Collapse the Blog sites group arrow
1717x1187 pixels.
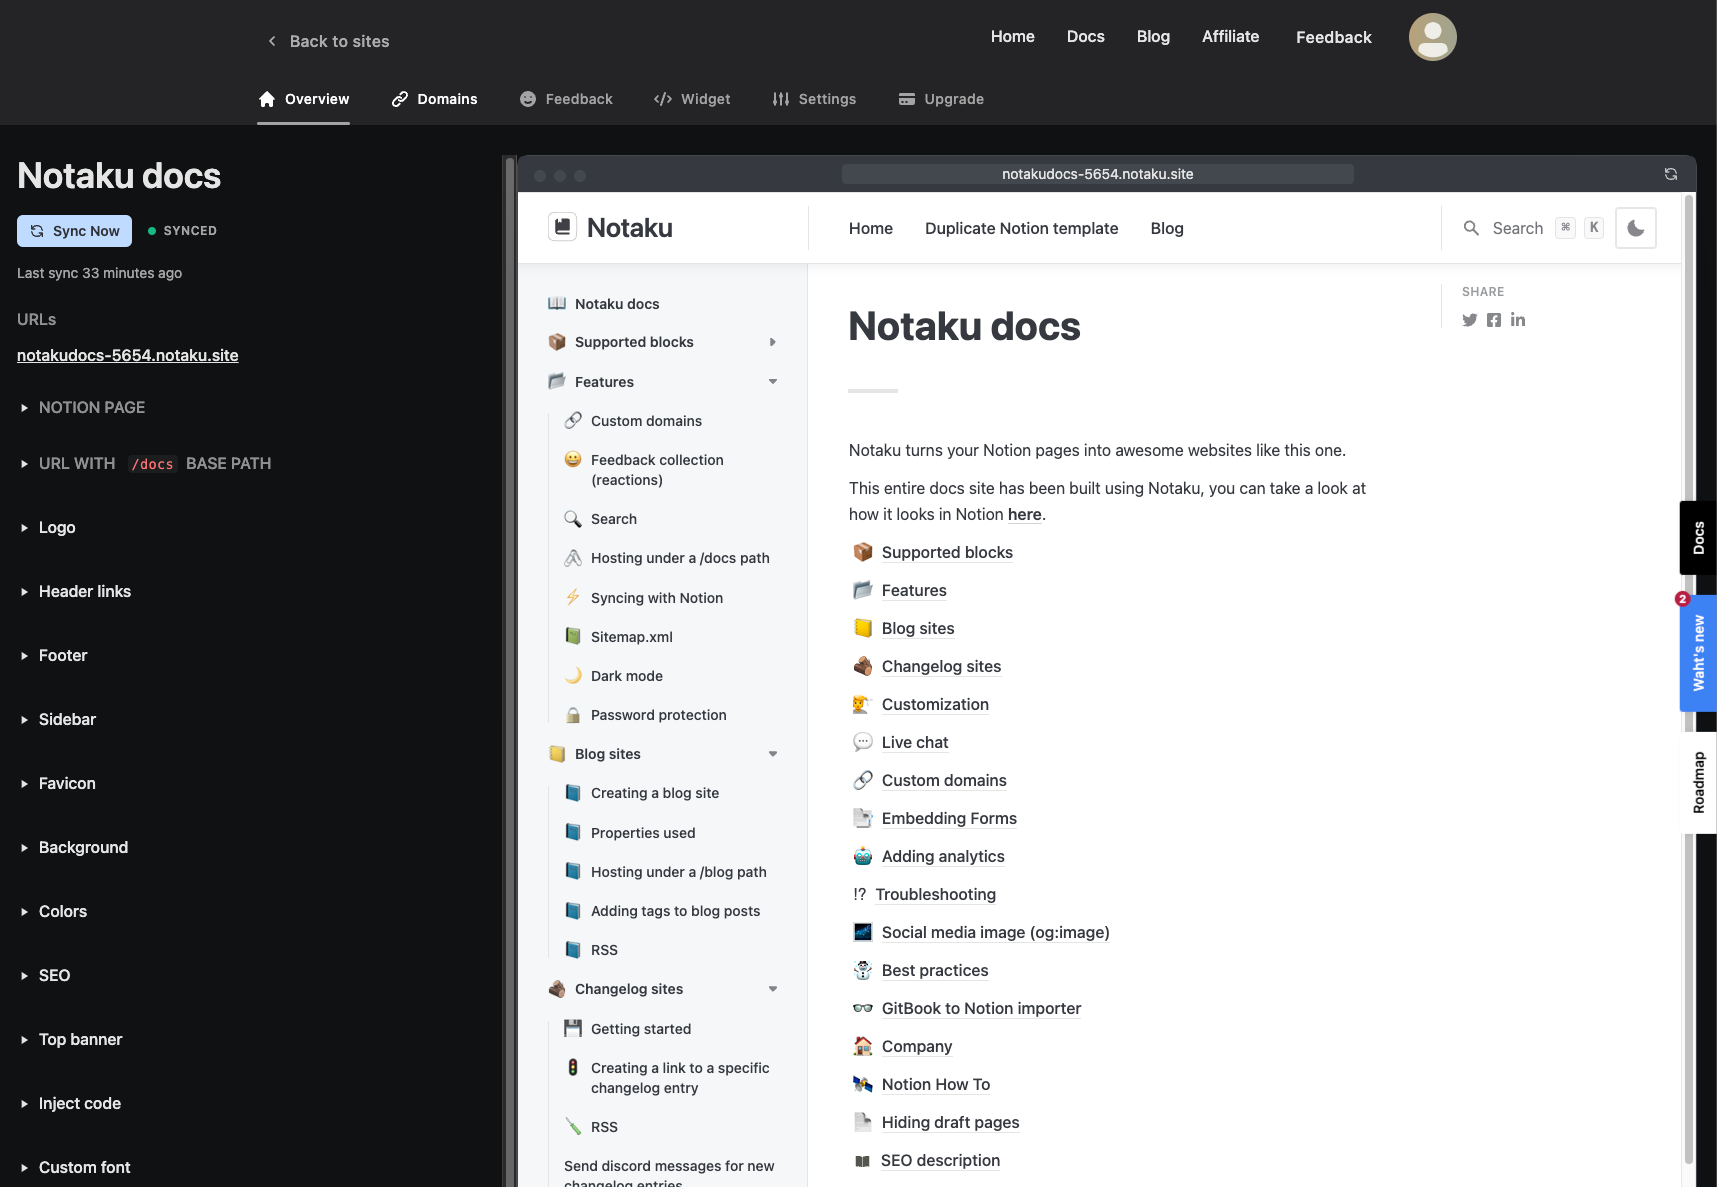coord(773,754)
